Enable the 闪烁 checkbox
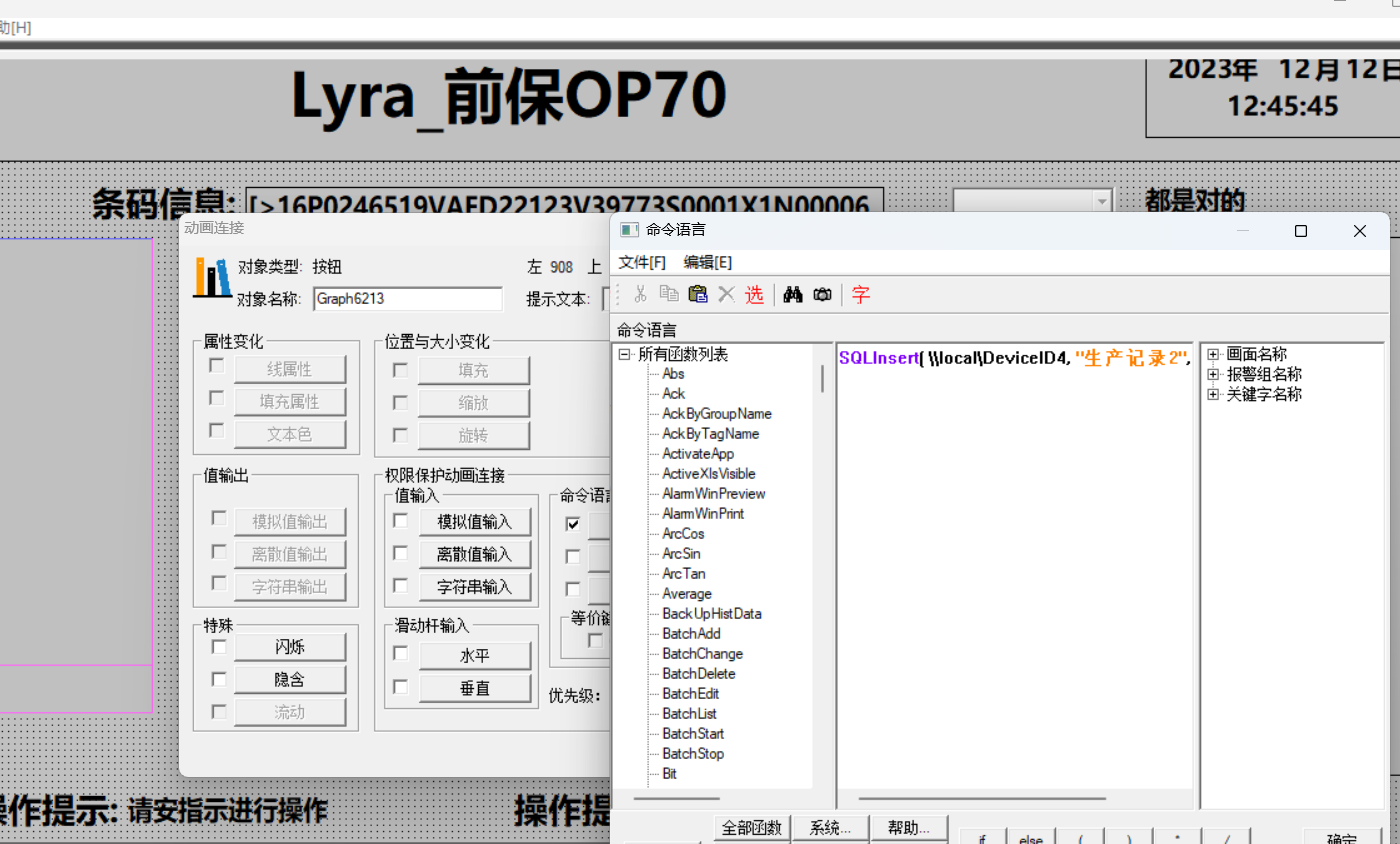The image size is (1400, 844). click(217, 647)
